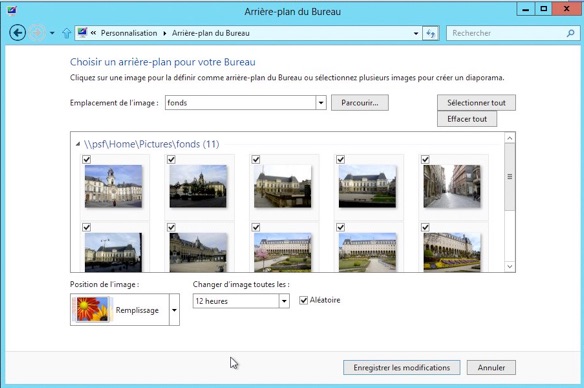This screenshot has width=584, height=388.
Task: Select second row first building thumbnail
Action: point(113,252)
